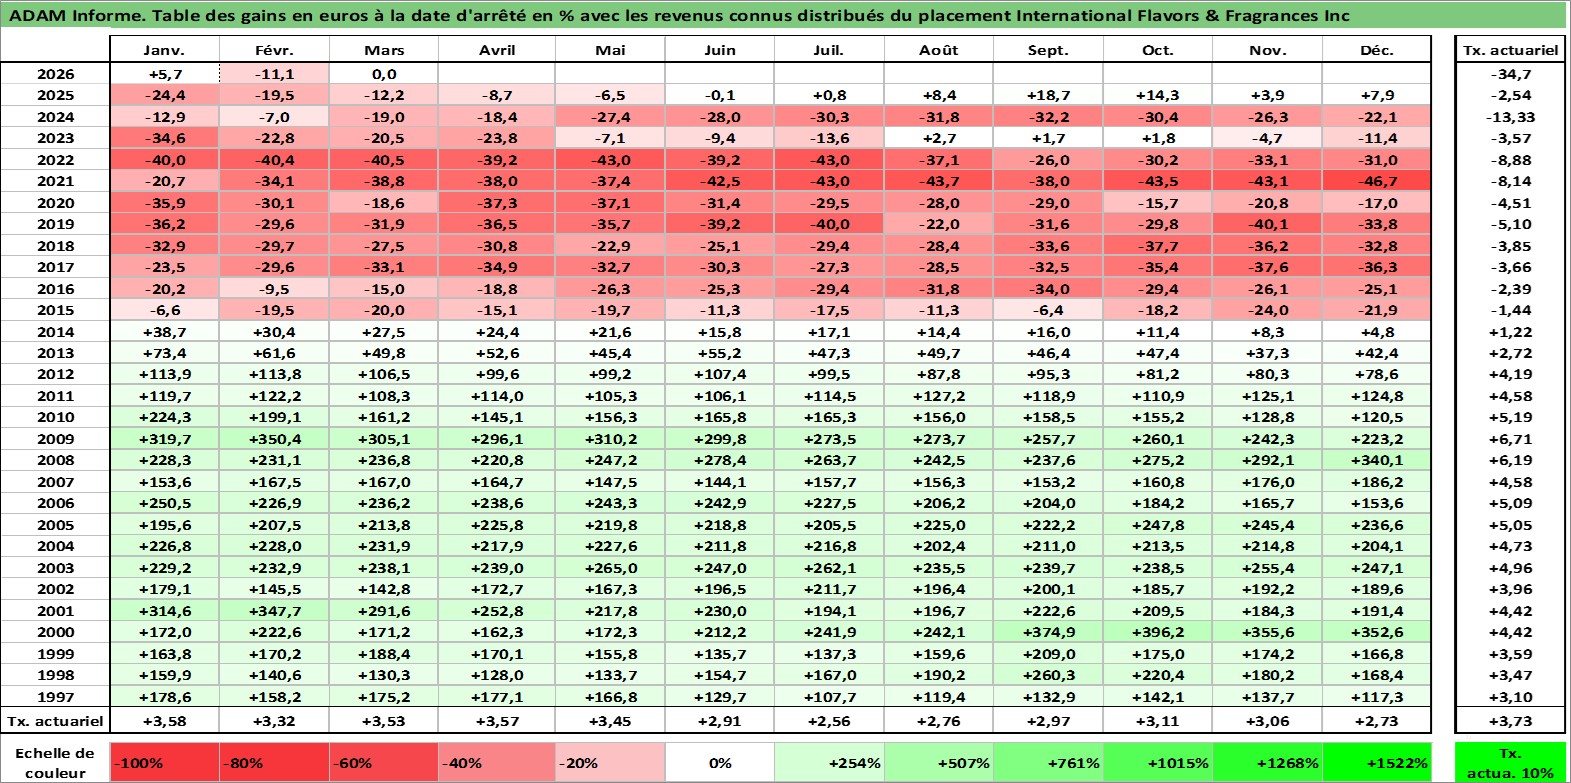Select the +374,9 cell for Sept. 2000
Image resolution: width=1571 pixels, height=783 pixels.
[1048, 632]
